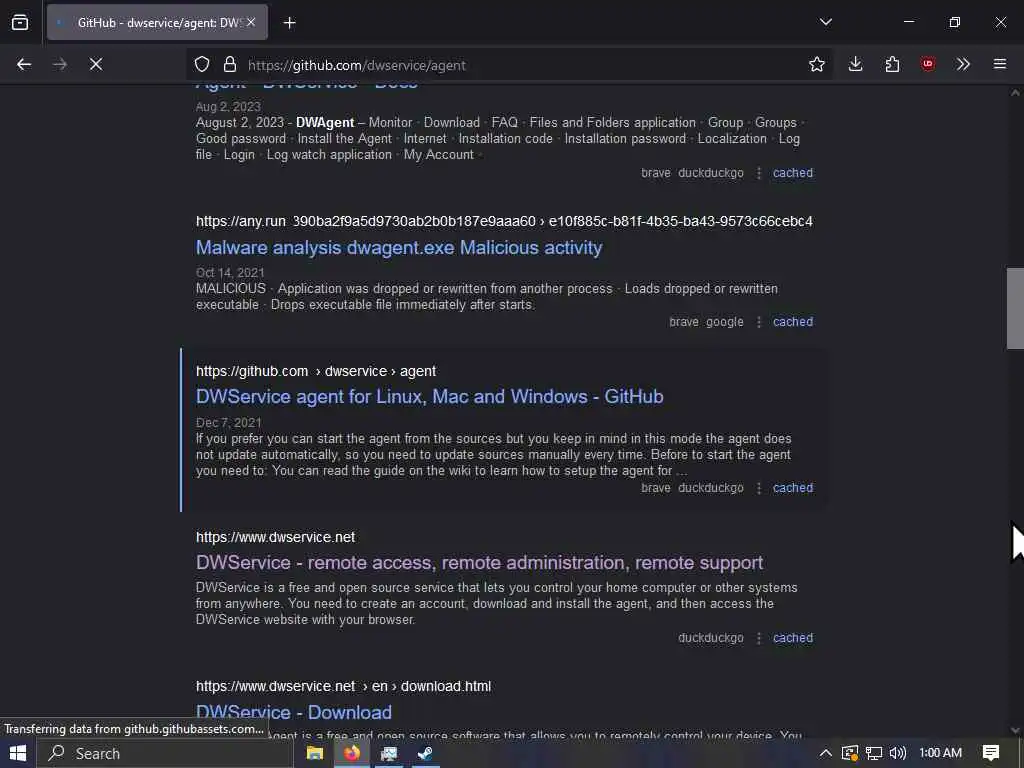This screenshot has height=768, width=1024.
Task: Close the GitHub dwservice/agent tab
Action: (251, 22)
